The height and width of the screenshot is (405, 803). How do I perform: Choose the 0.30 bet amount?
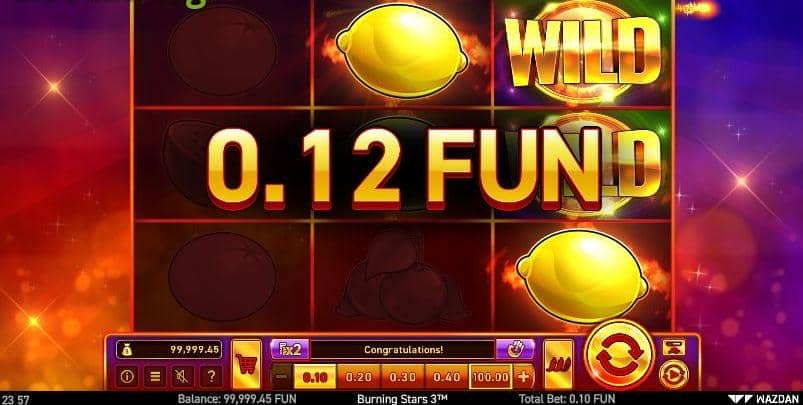(x=403, y=377)
